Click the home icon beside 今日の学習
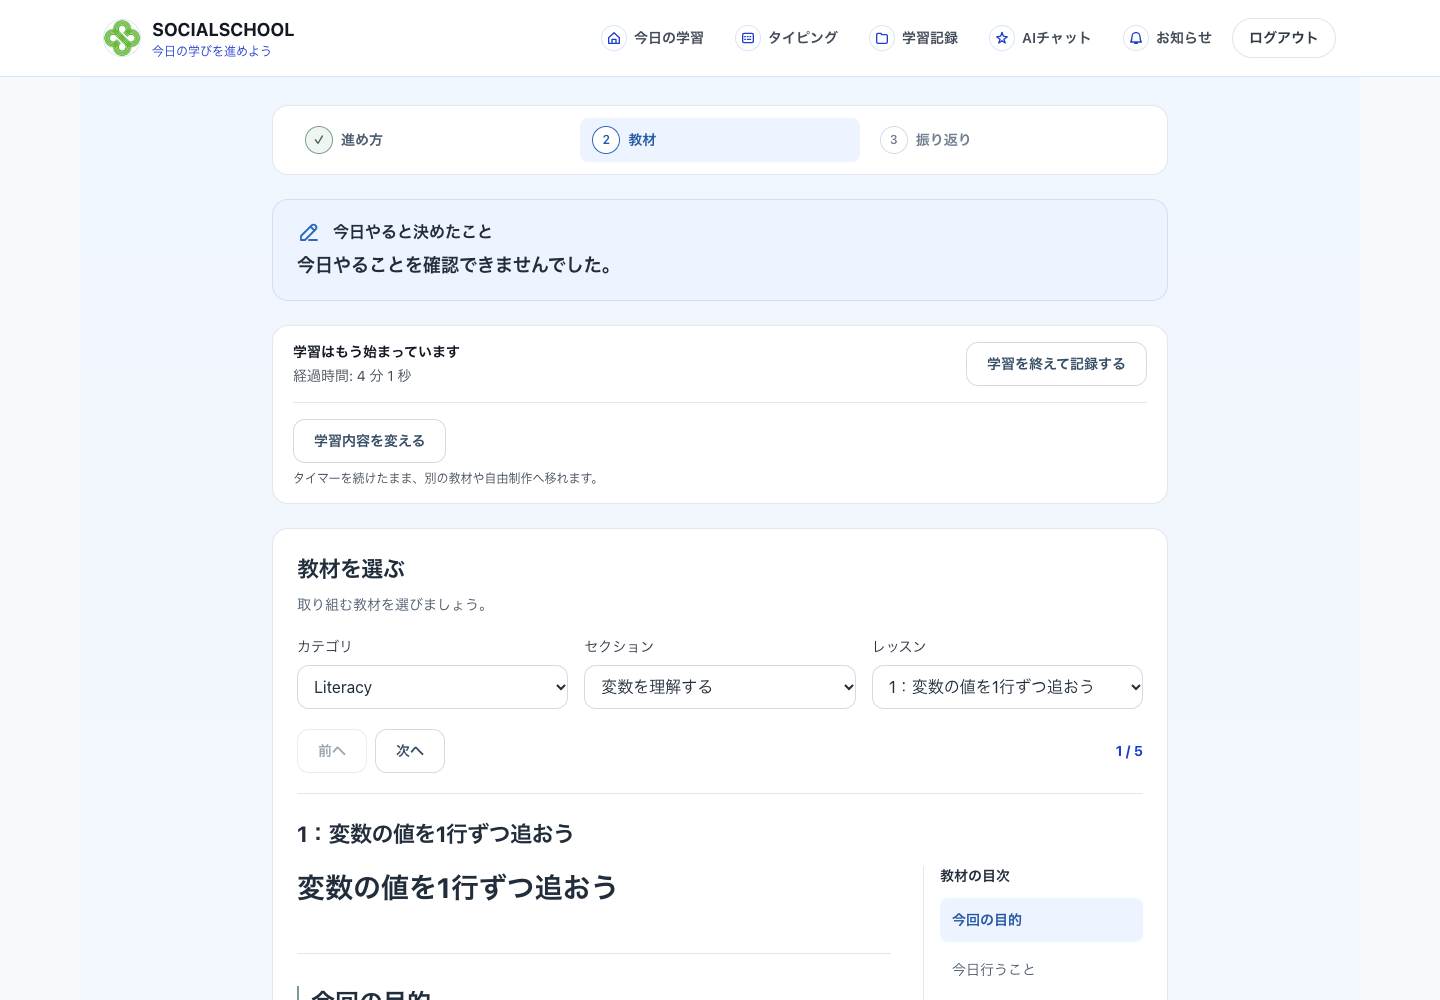The width and height of the screenshot is (1440, 1000). [x=614, y=38]
